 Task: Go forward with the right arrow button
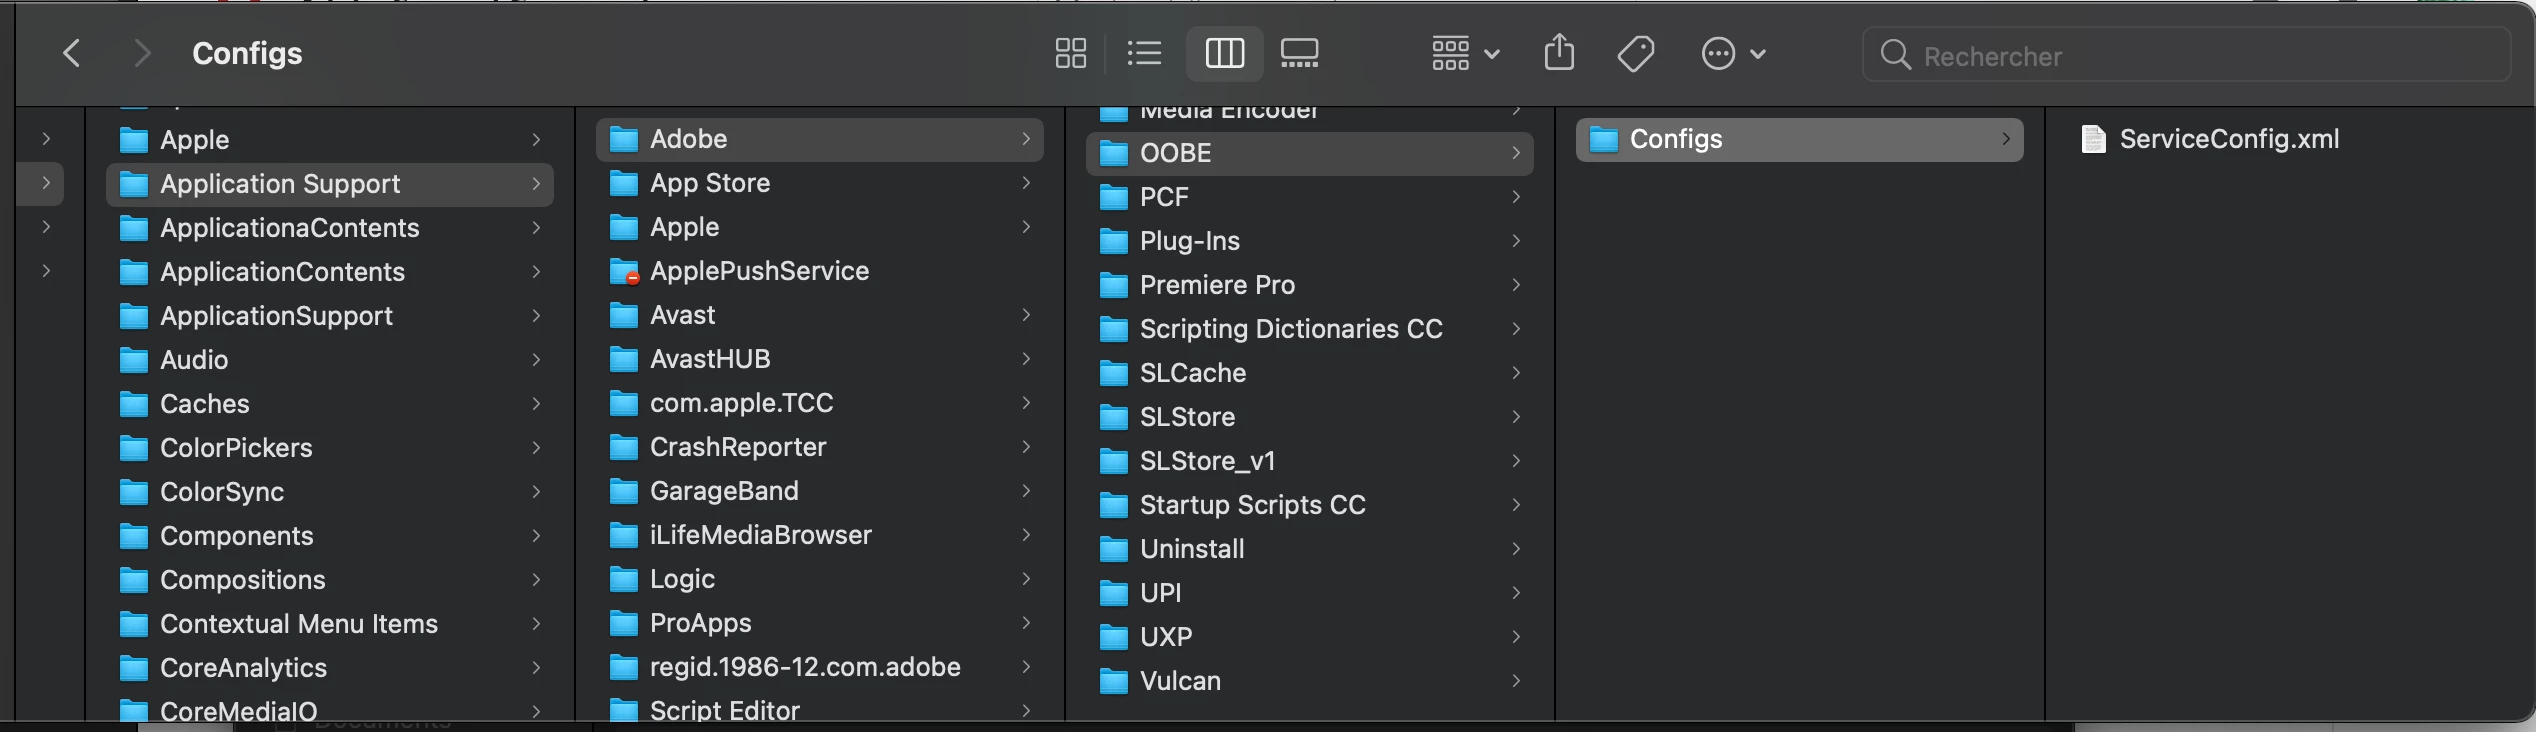(142, 53)
